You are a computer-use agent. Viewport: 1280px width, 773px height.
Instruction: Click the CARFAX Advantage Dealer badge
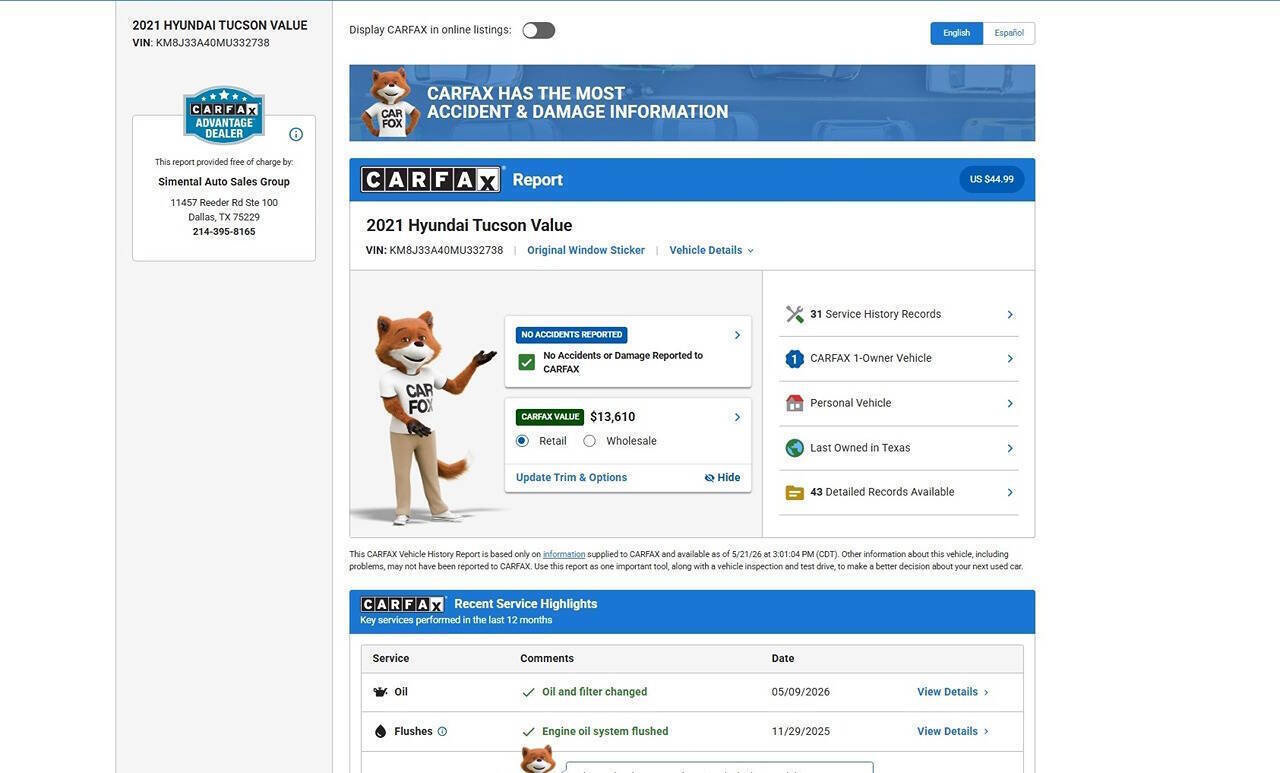click(x=224, y=114)
